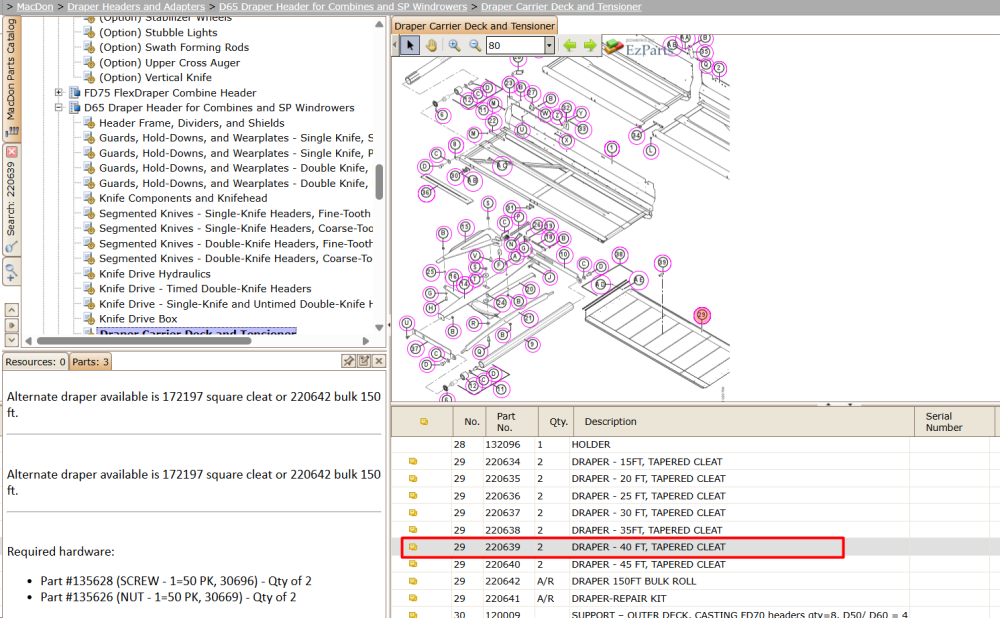Click the side tab strip's scroll-up button

pos(11,310)
